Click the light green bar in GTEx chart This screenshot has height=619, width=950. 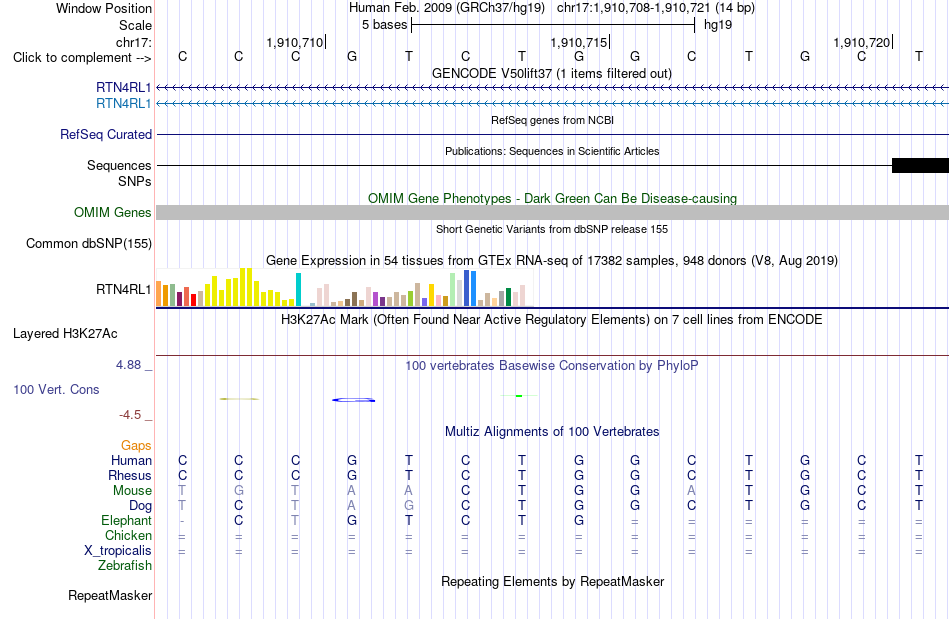453,290
